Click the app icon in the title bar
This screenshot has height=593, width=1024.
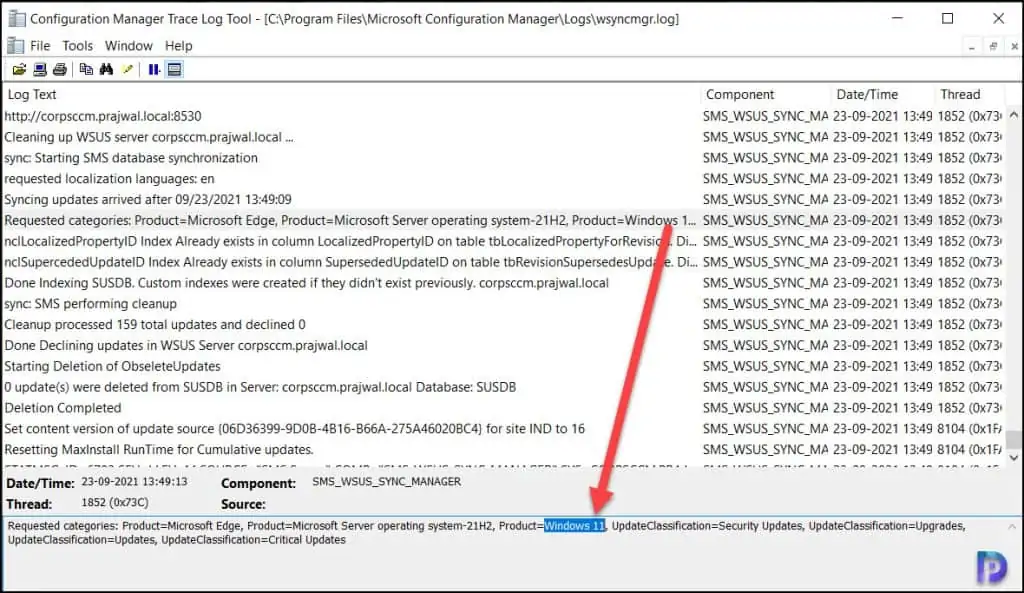(17, 18)
